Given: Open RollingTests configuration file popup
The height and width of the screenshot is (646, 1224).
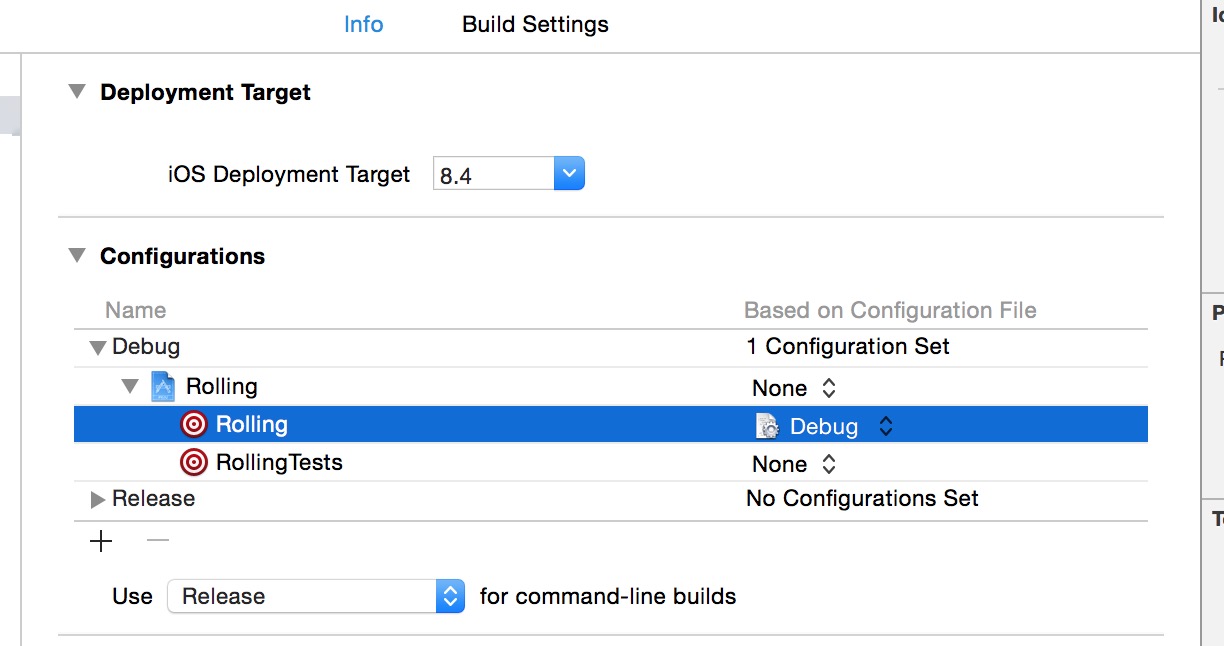Looking at the screenshot, I should tap(794, 464).
